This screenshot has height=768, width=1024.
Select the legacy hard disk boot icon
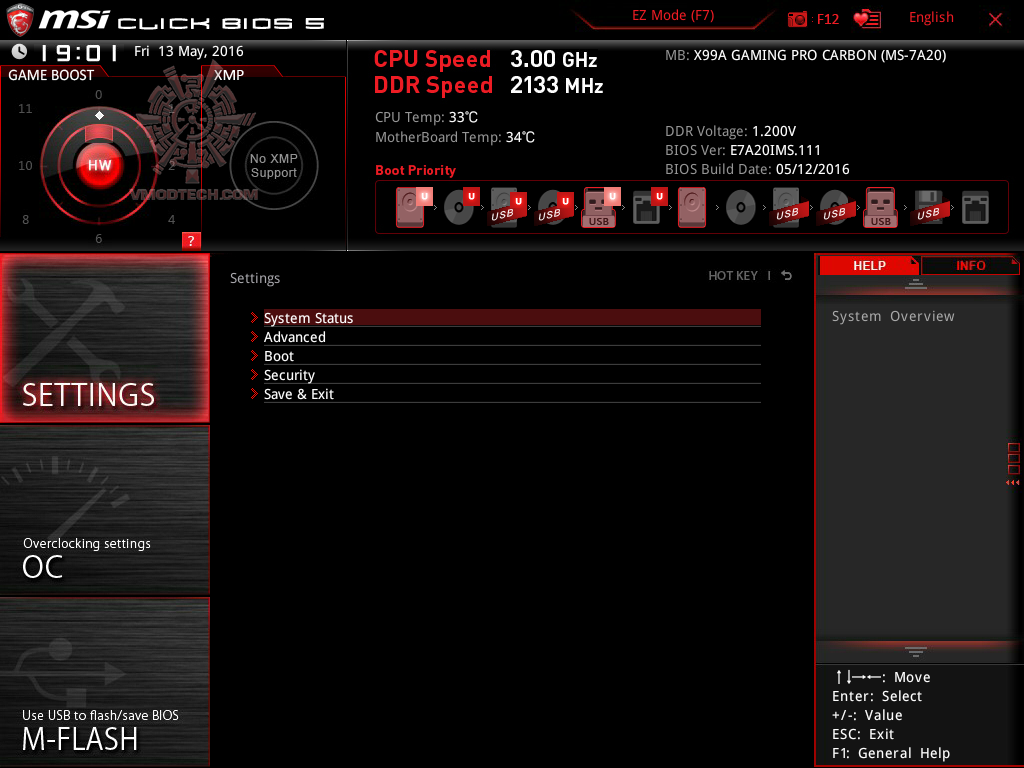click(x=692, y=207)
